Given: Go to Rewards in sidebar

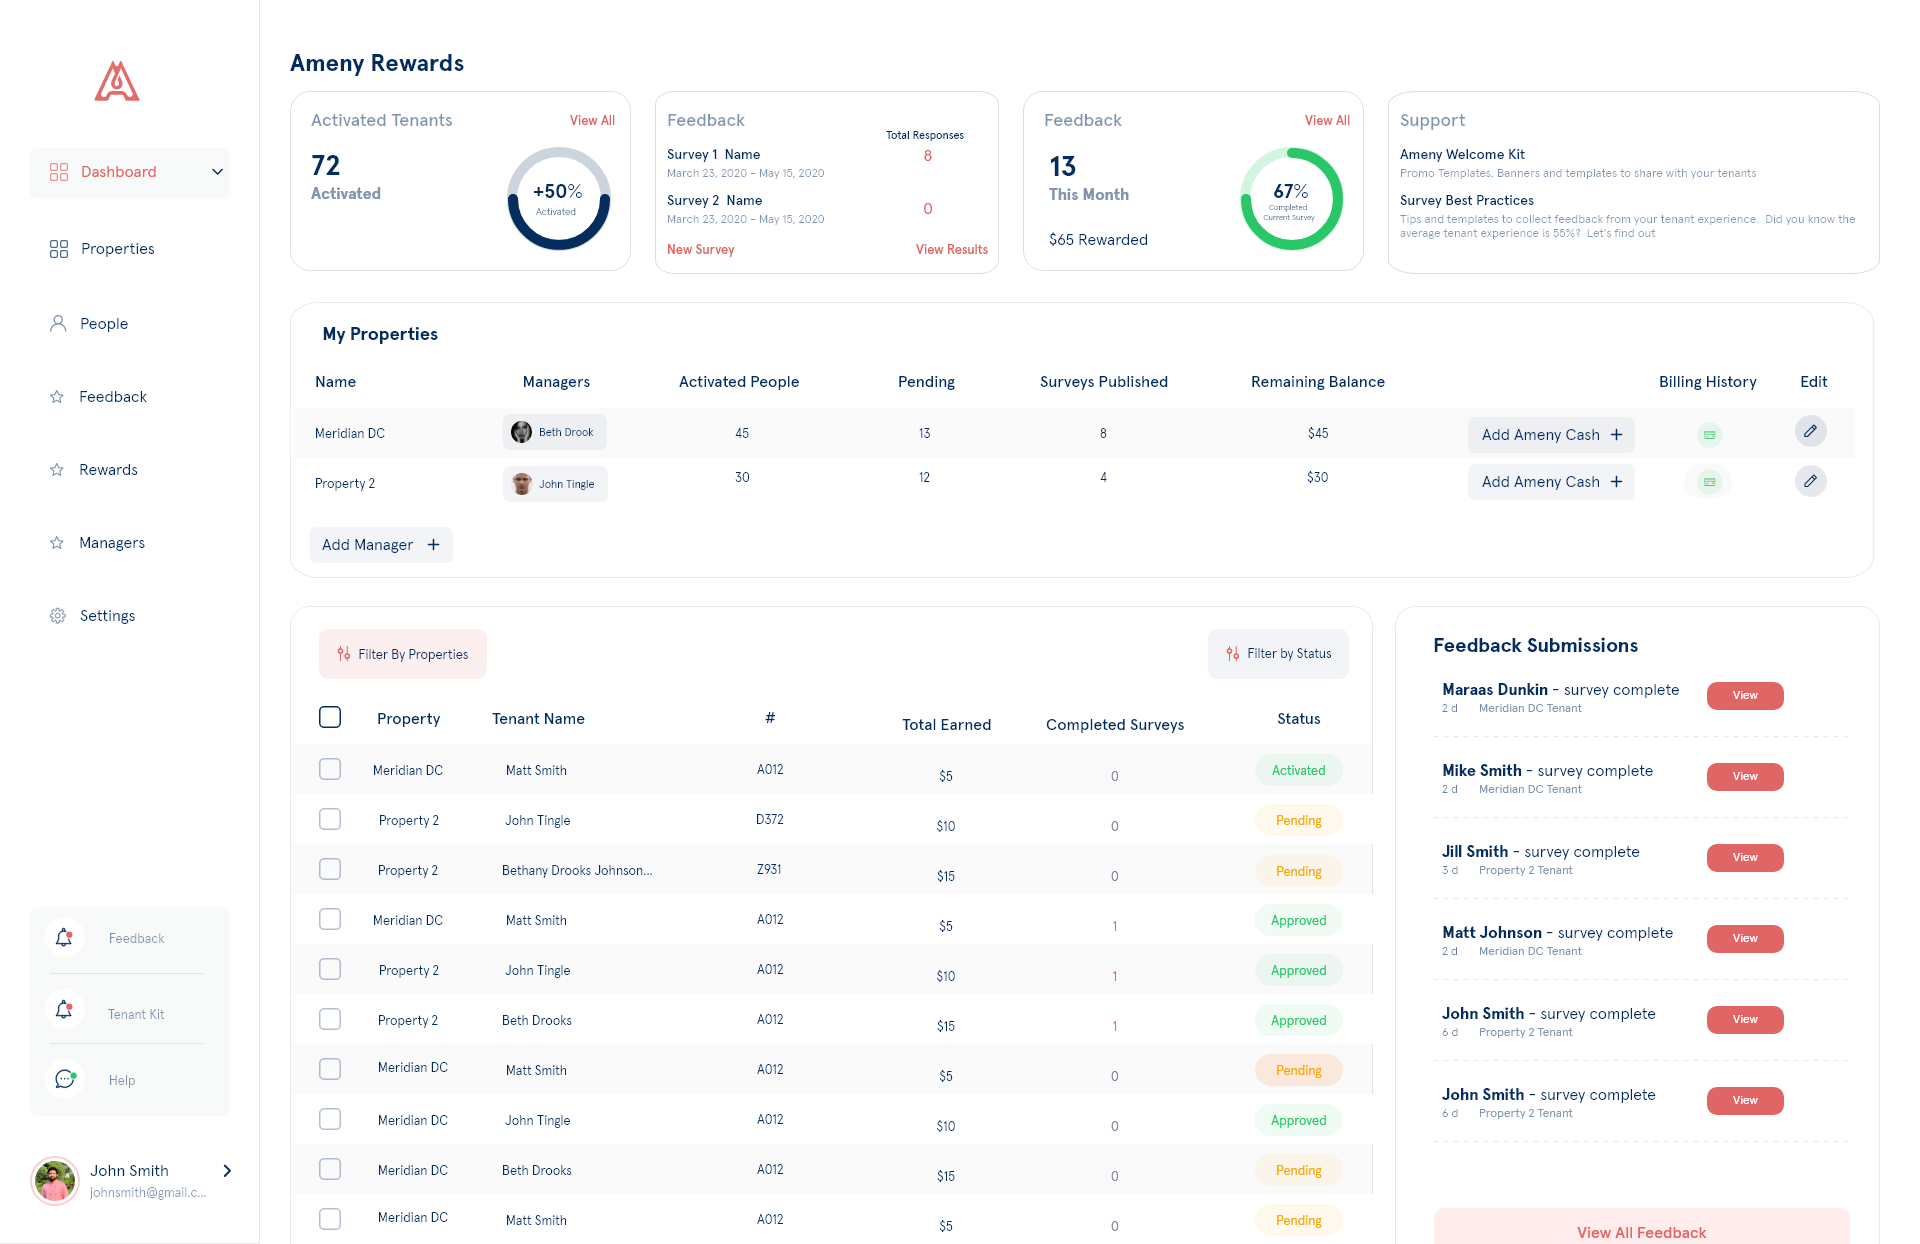Looking at the screenshot, I should 108,470.
